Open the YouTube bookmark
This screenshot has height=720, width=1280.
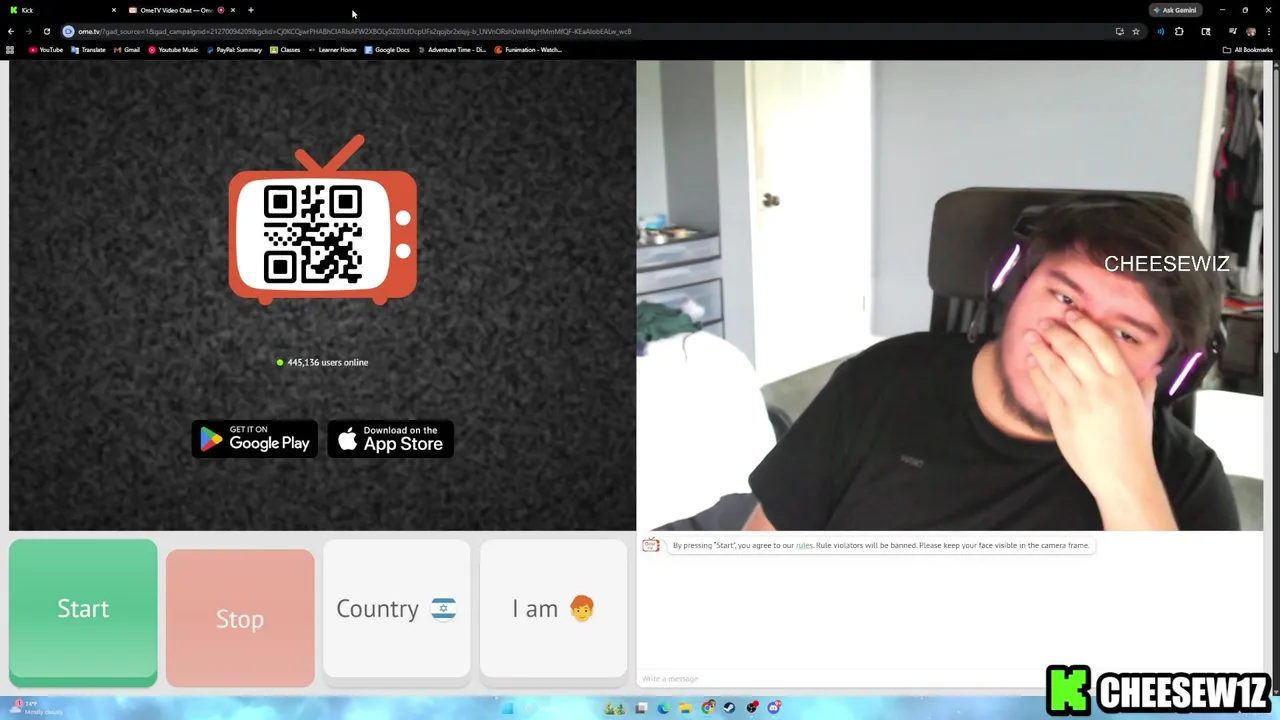click(x=46, y=49)
